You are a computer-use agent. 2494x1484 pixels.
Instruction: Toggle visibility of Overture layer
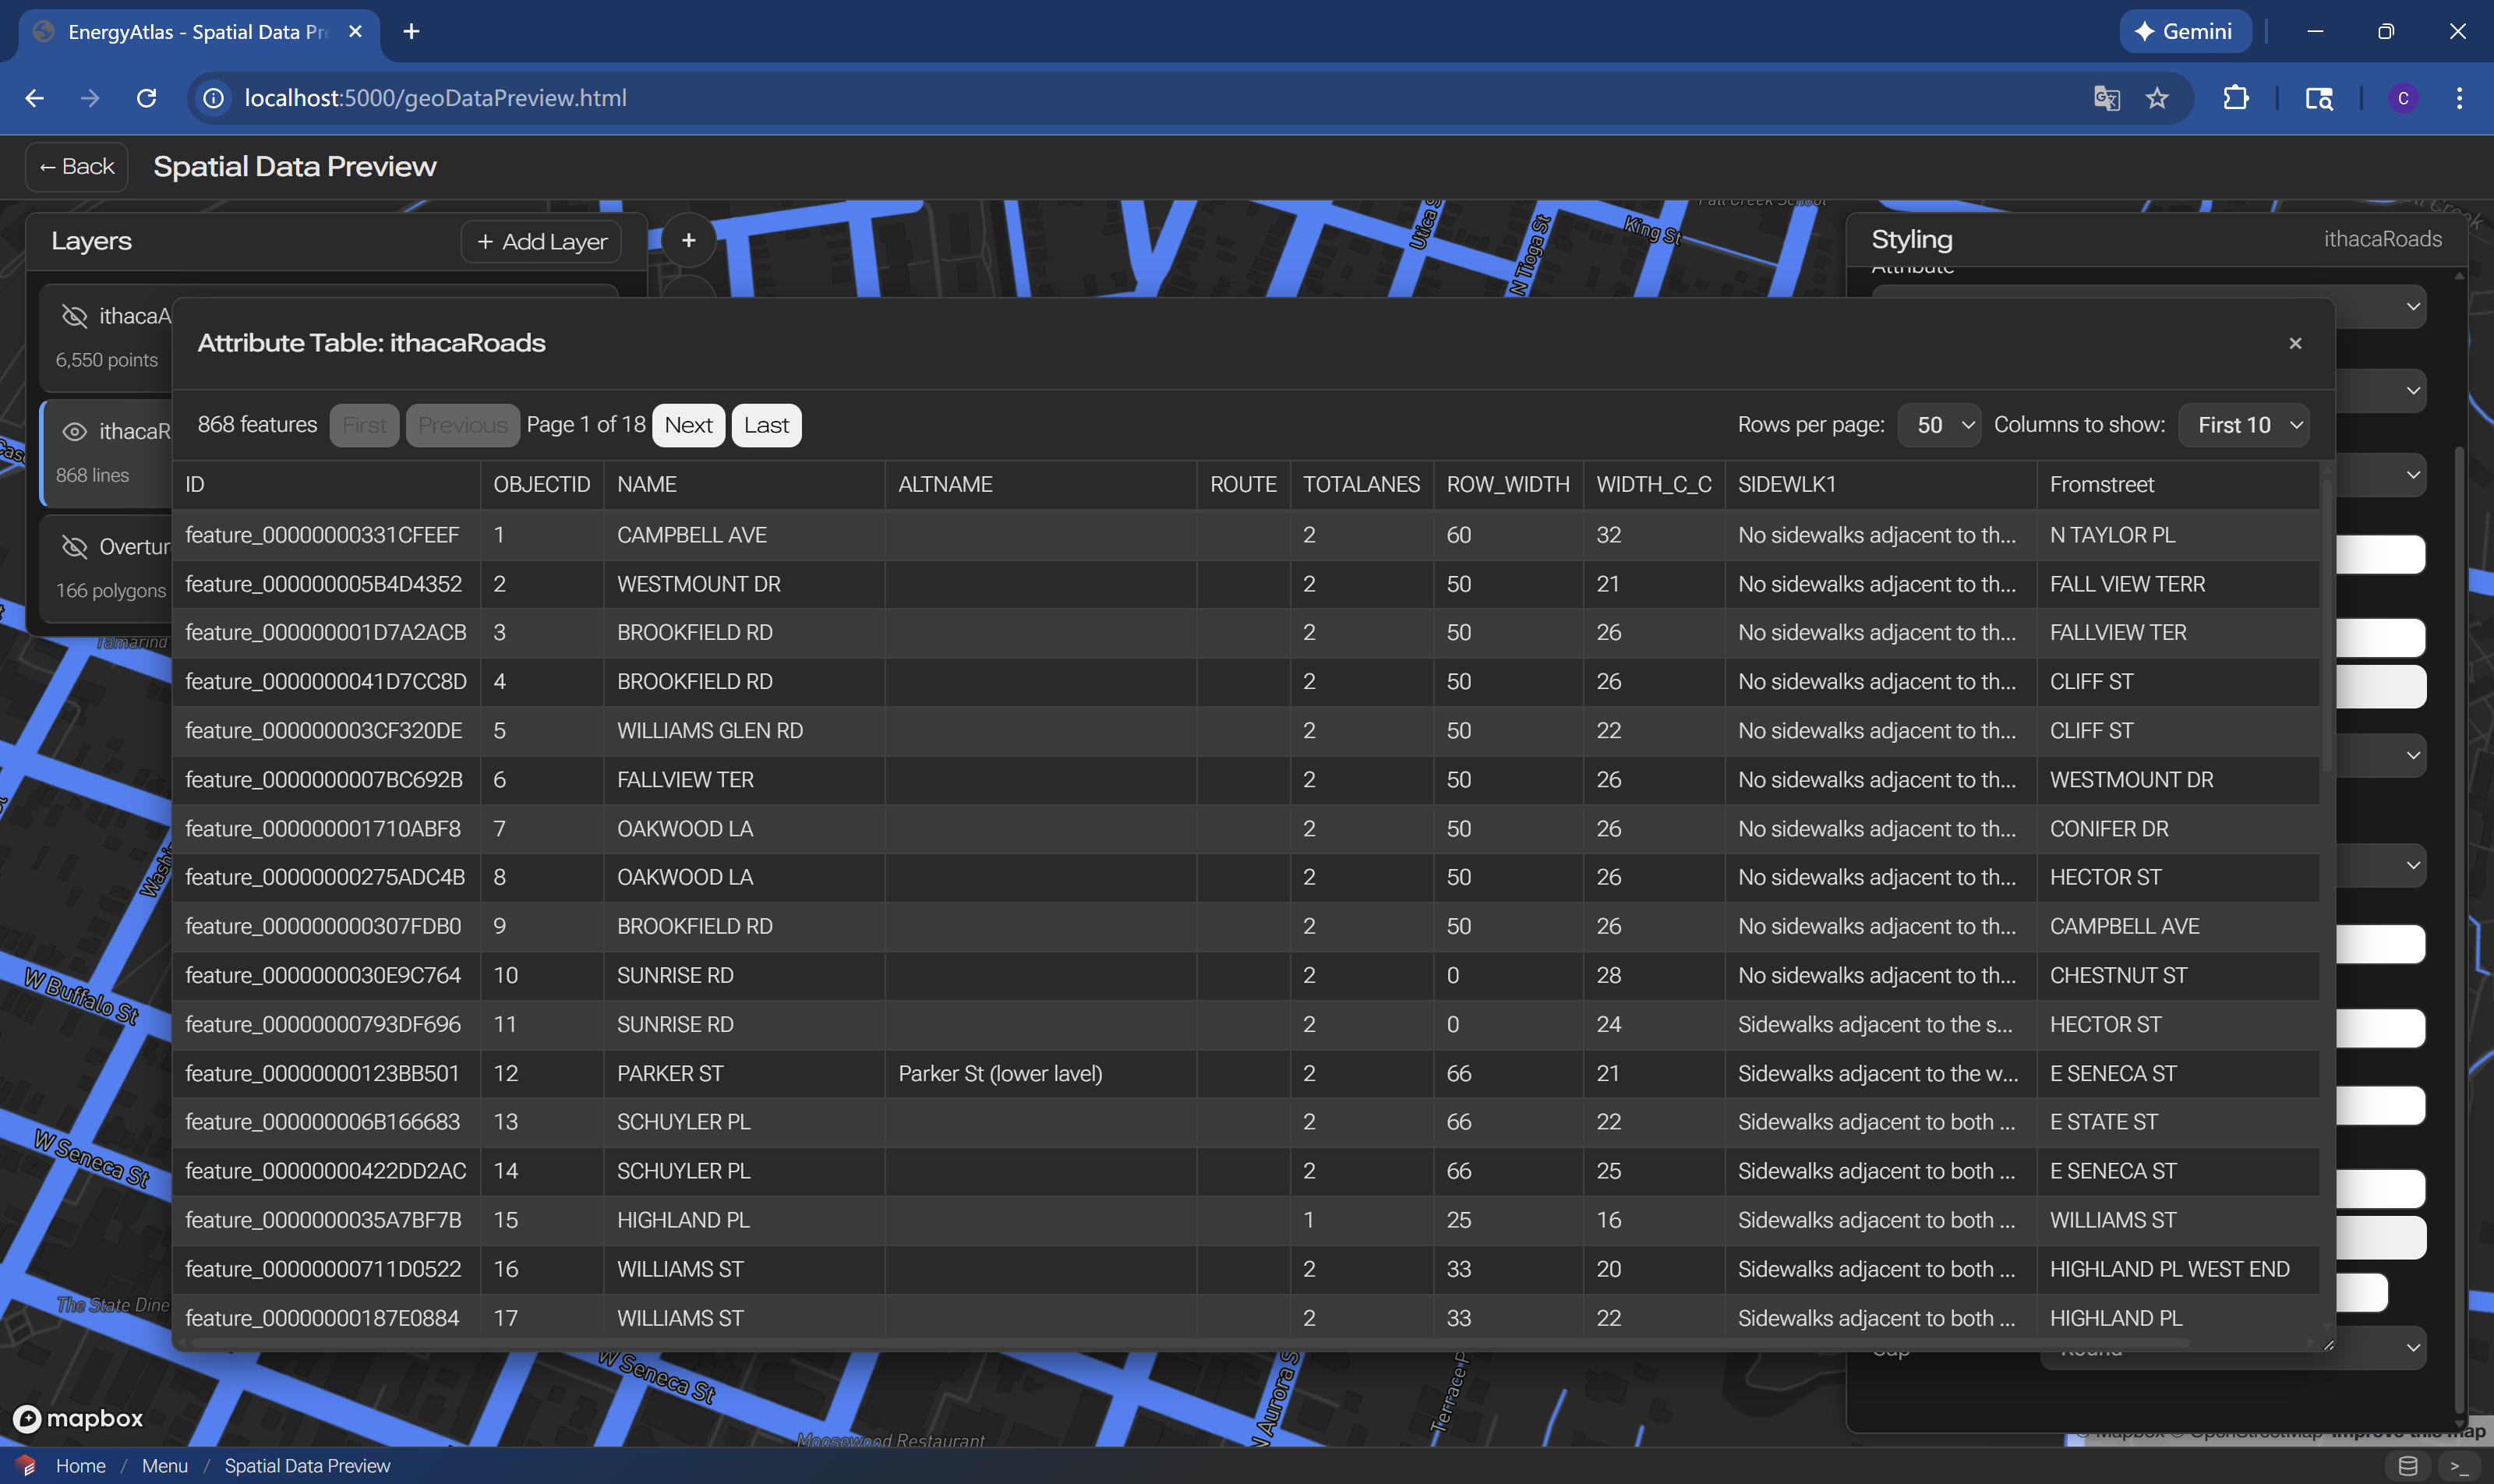tap(75, 547)
